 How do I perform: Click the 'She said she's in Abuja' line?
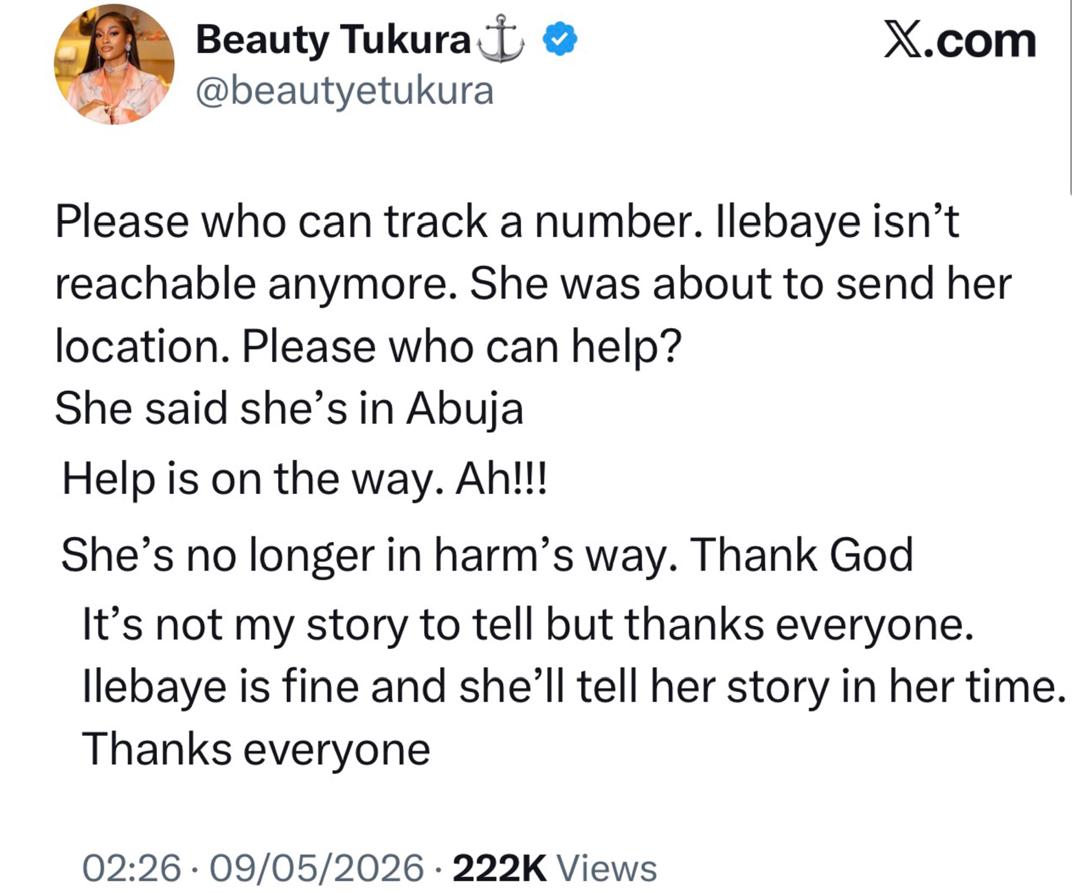289,408
